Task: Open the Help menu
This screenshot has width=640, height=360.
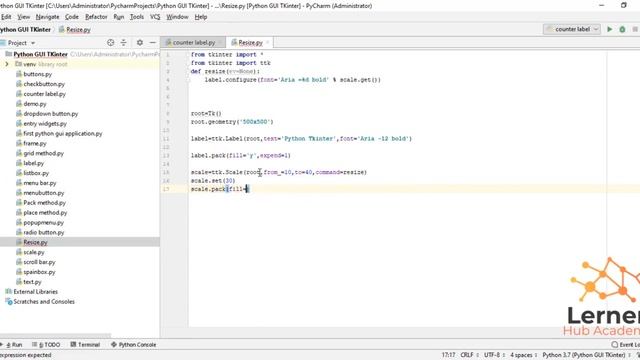Action: point(200,17)
